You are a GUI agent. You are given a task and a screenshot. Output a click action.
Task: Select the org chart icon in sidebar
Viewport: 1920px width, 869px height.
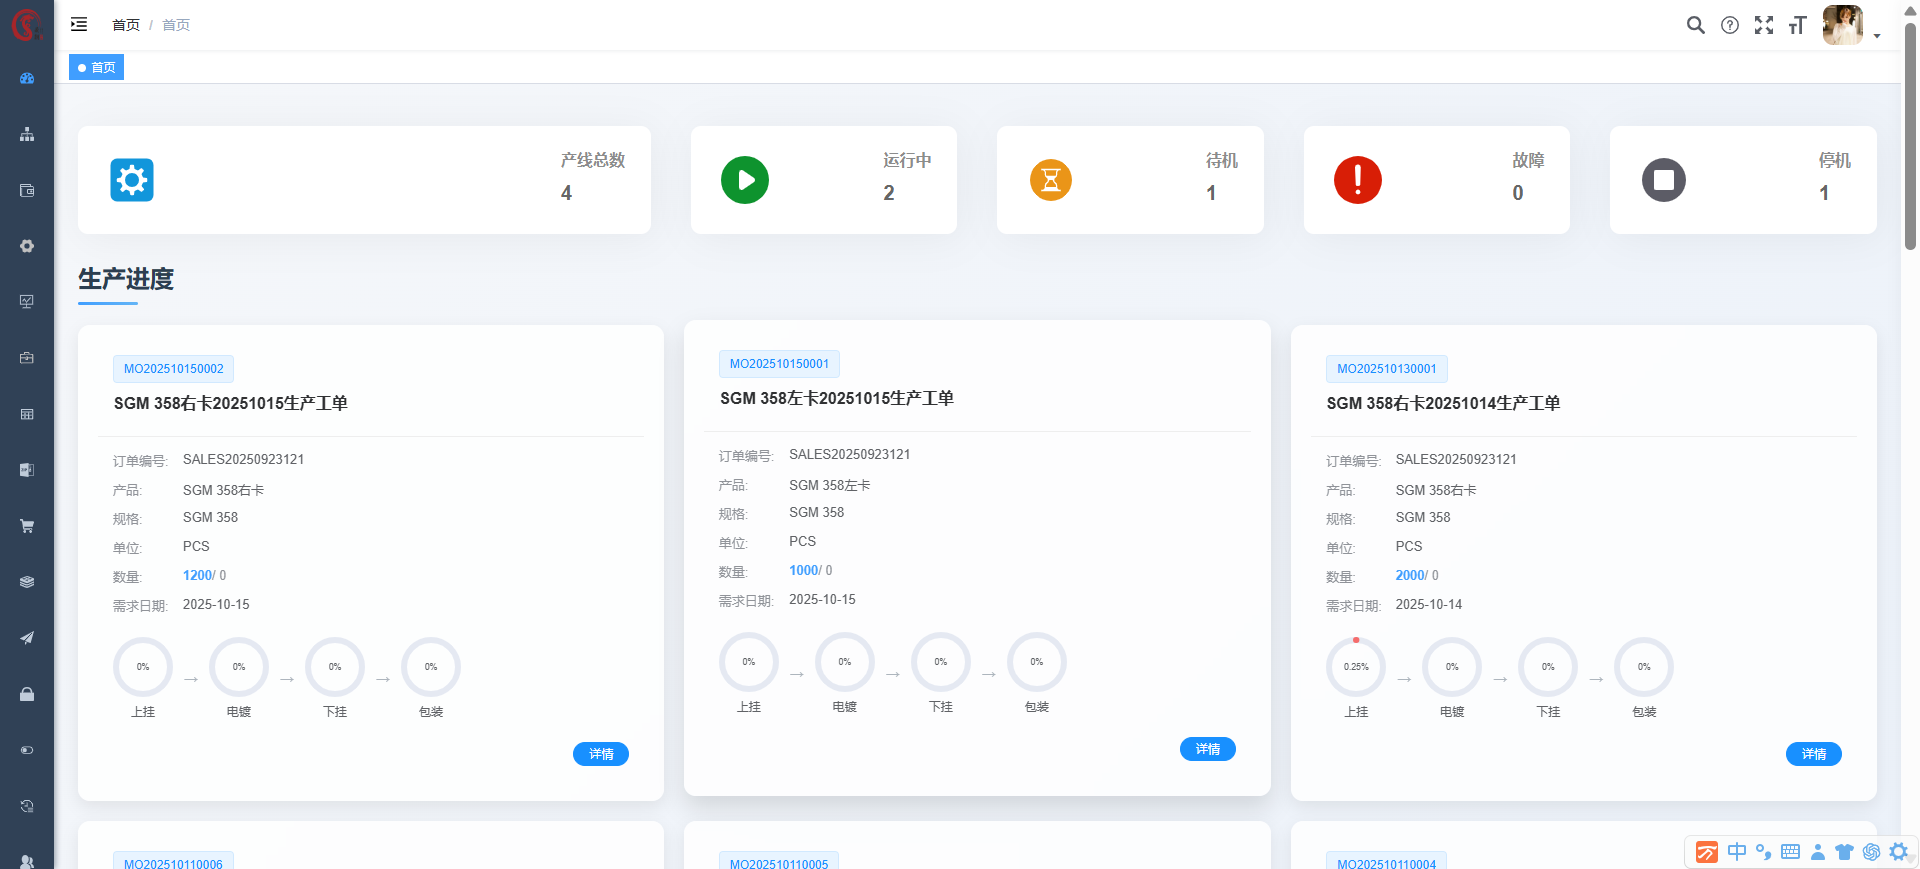tap(27, 134)
